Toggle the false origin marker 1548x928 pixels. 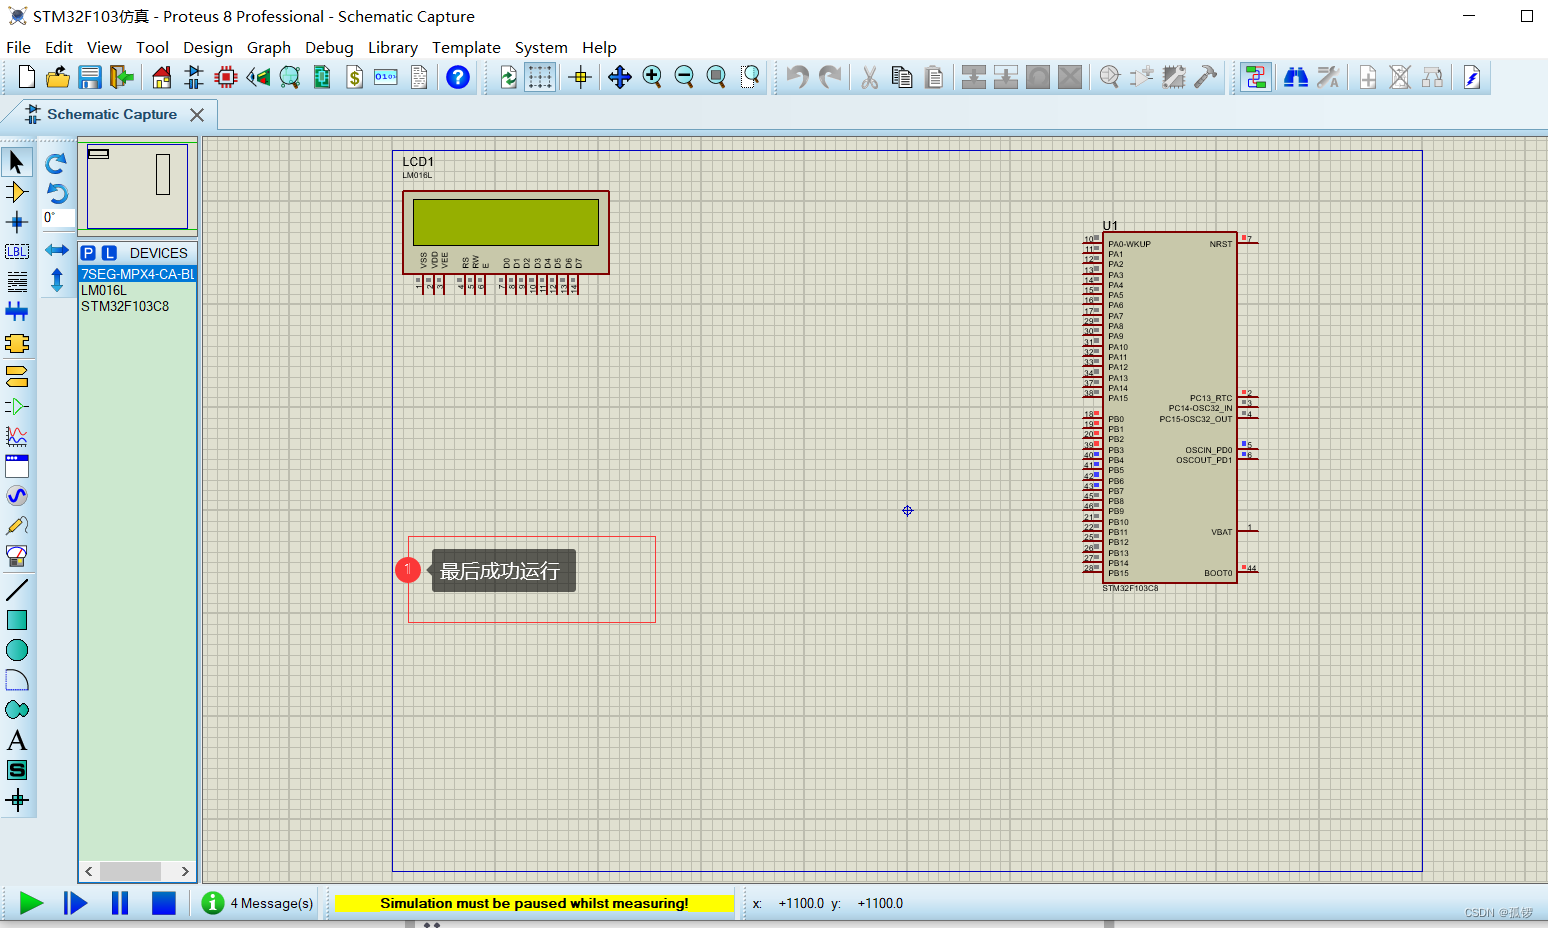580,77
